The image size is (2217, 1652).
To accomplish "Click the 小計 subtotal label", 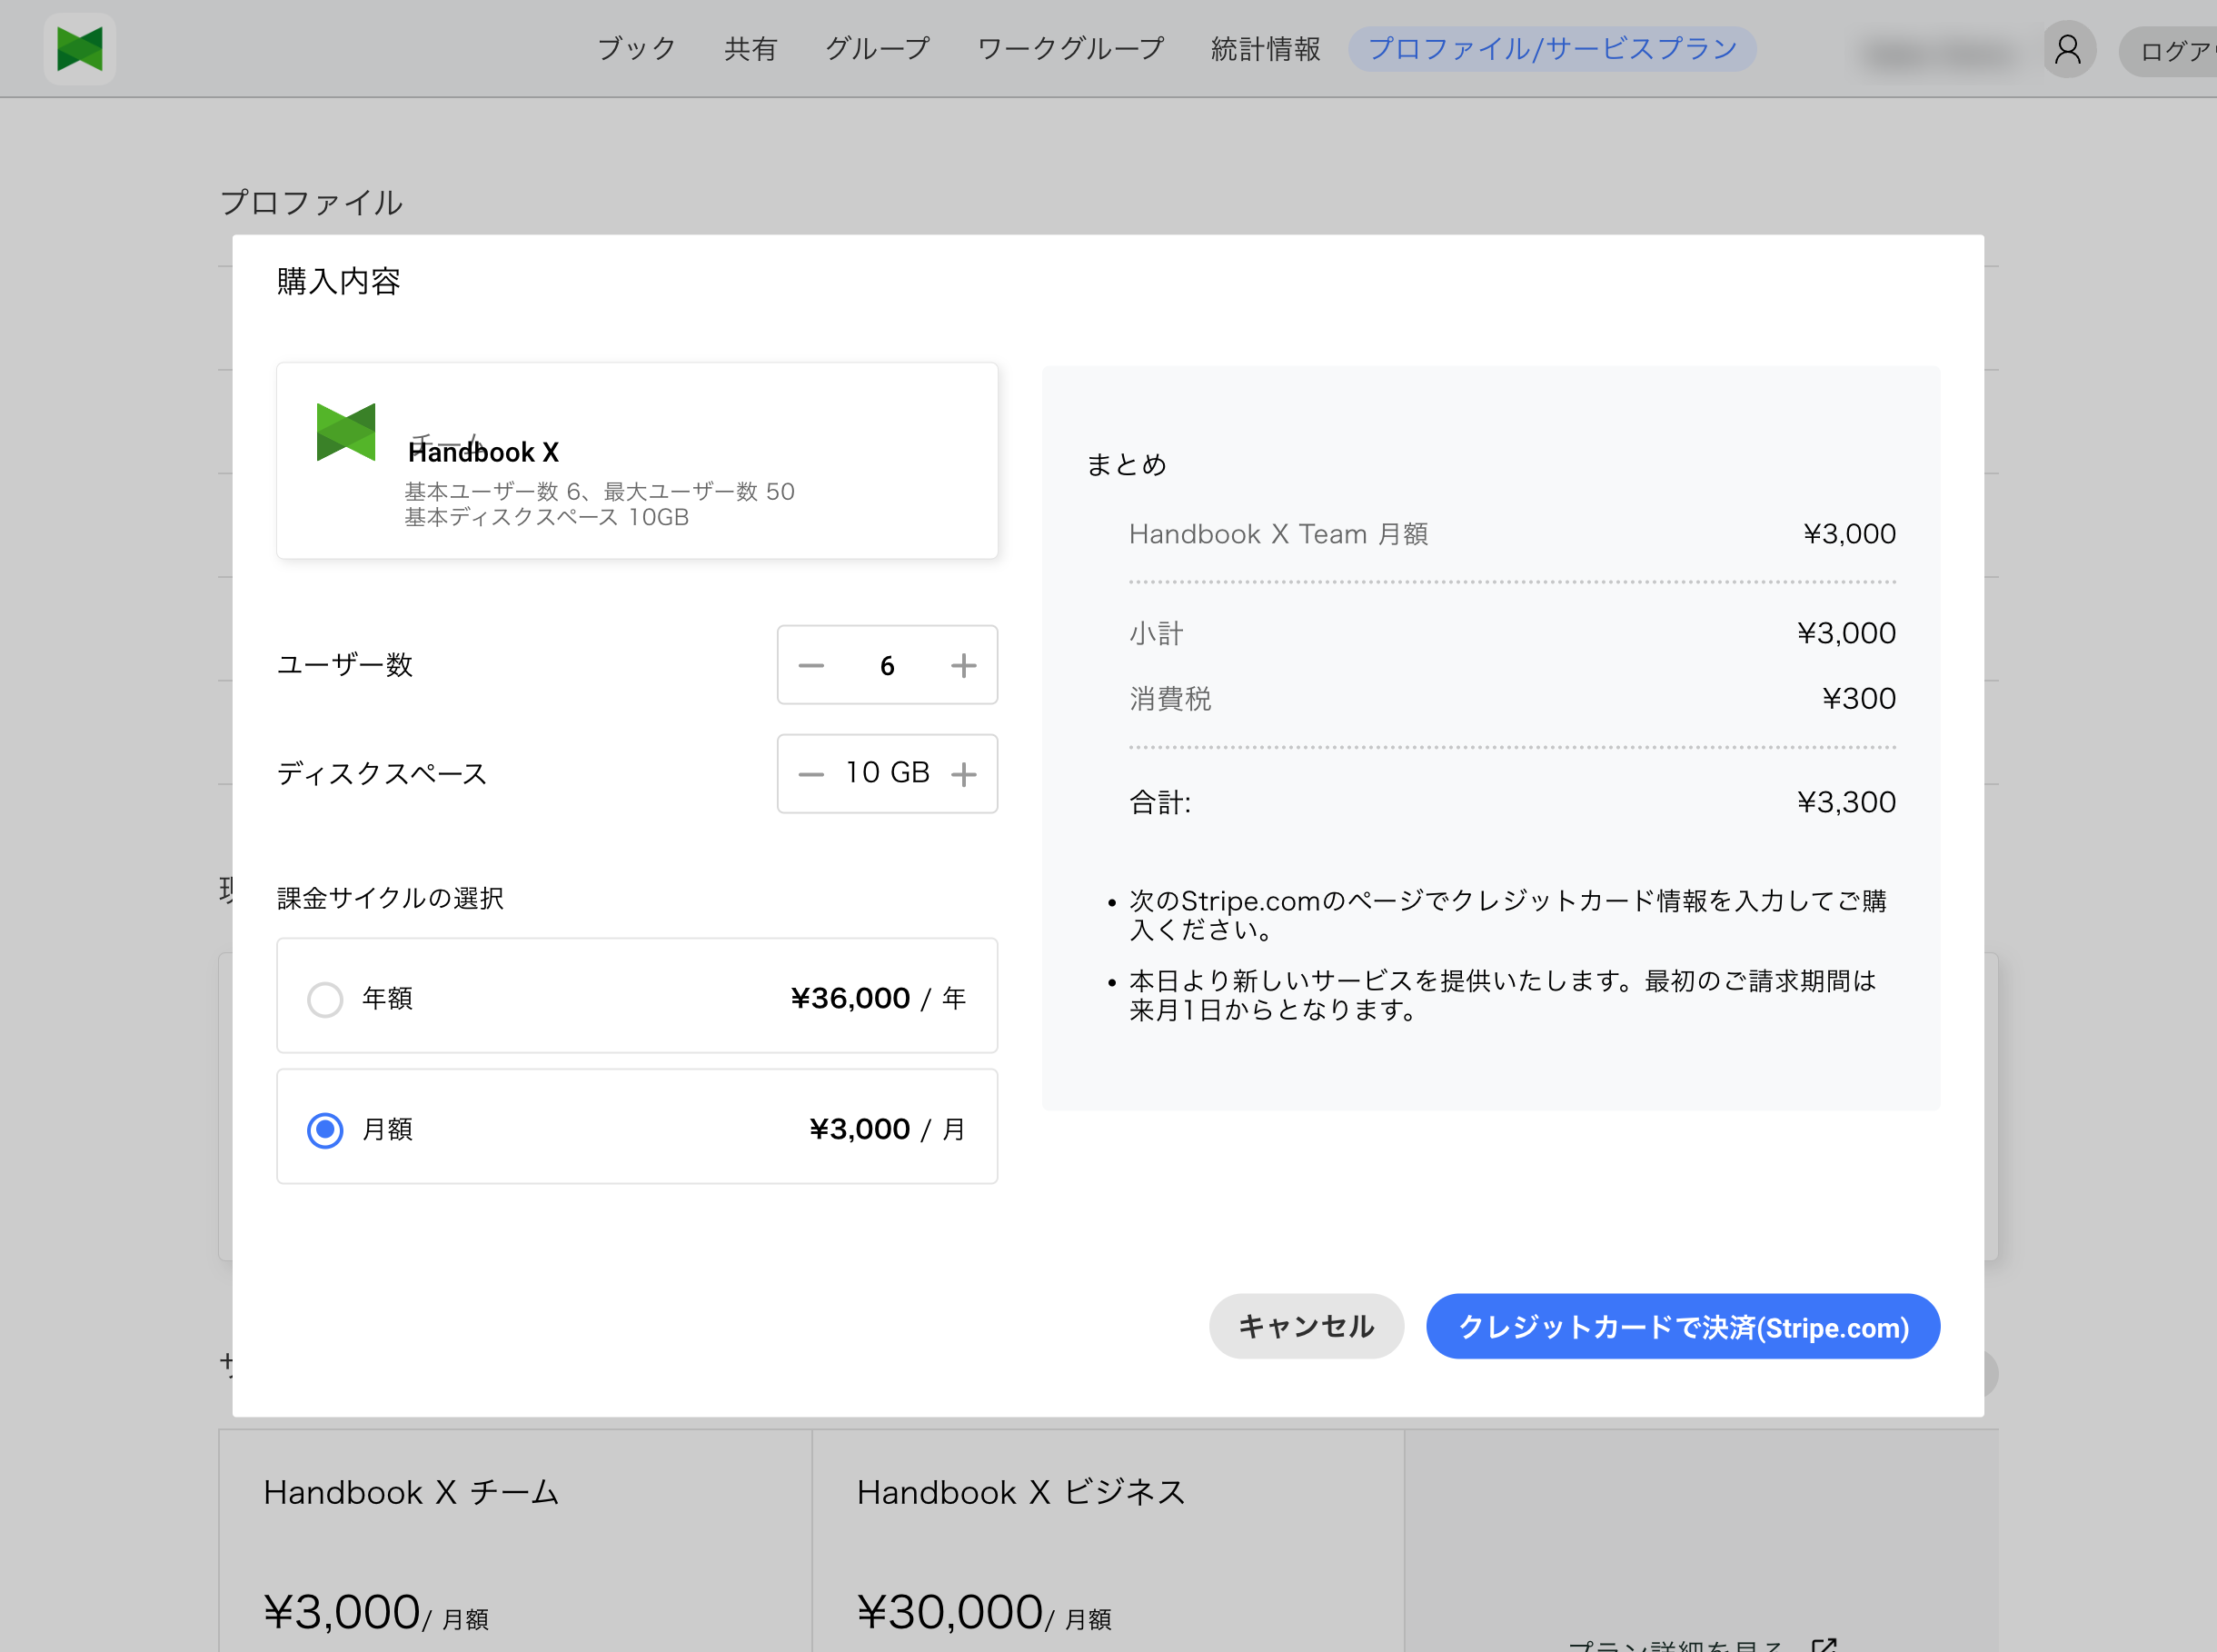I will coord(1156,633).
